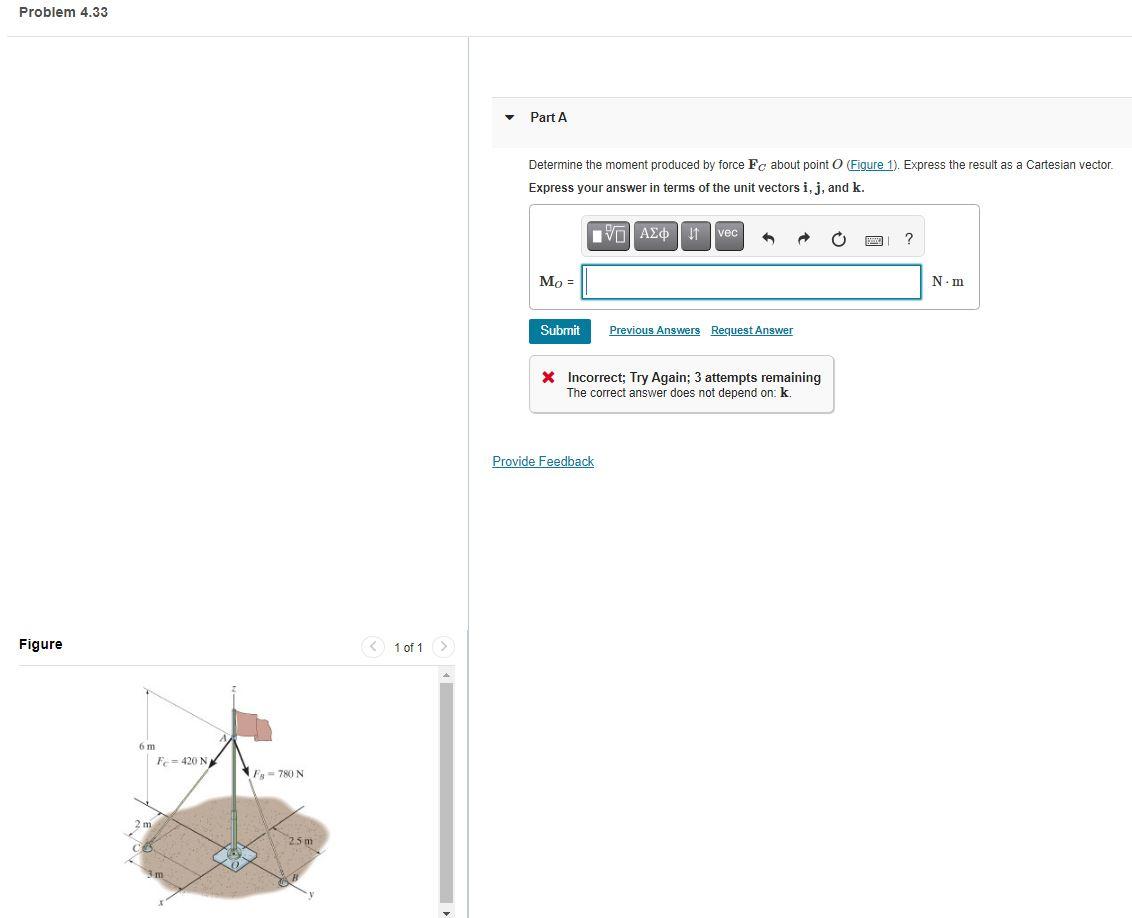Click the 'Figure' heading text
Viewport: 1132px width, 918px height.
tap(40, 644)
